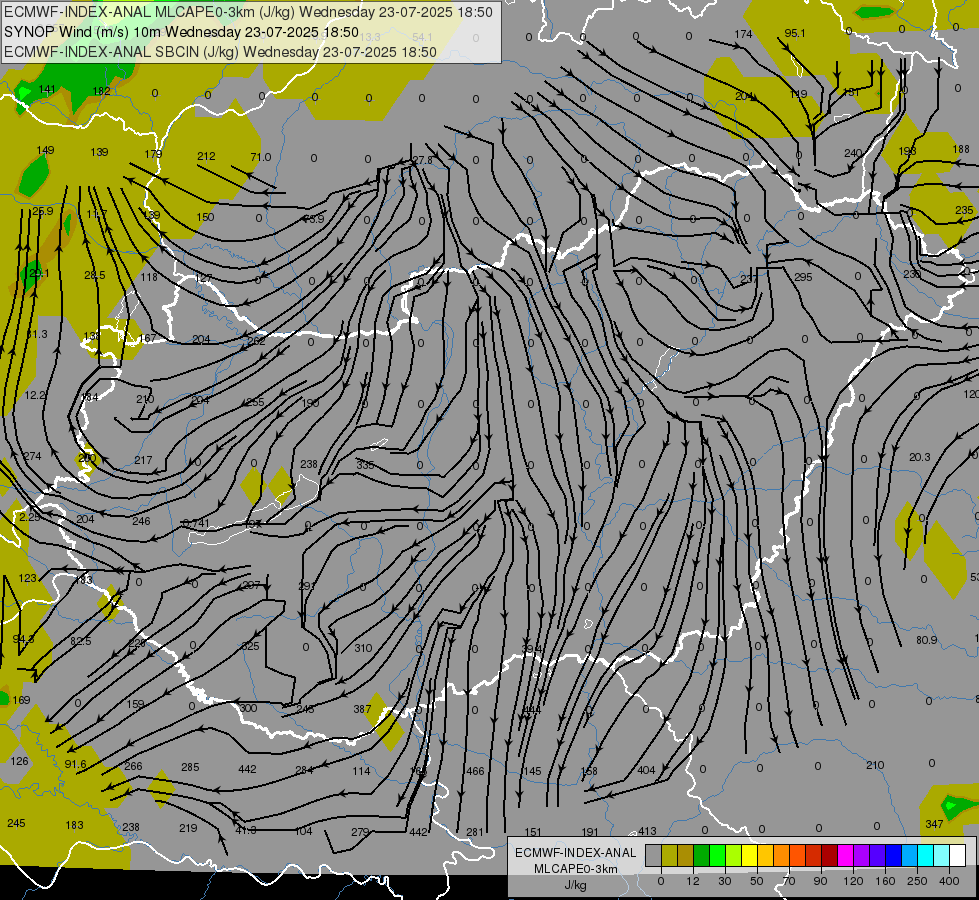Screen dimensions: 979x900
Task: Click the map value '347'
Action: pos(934,824)
